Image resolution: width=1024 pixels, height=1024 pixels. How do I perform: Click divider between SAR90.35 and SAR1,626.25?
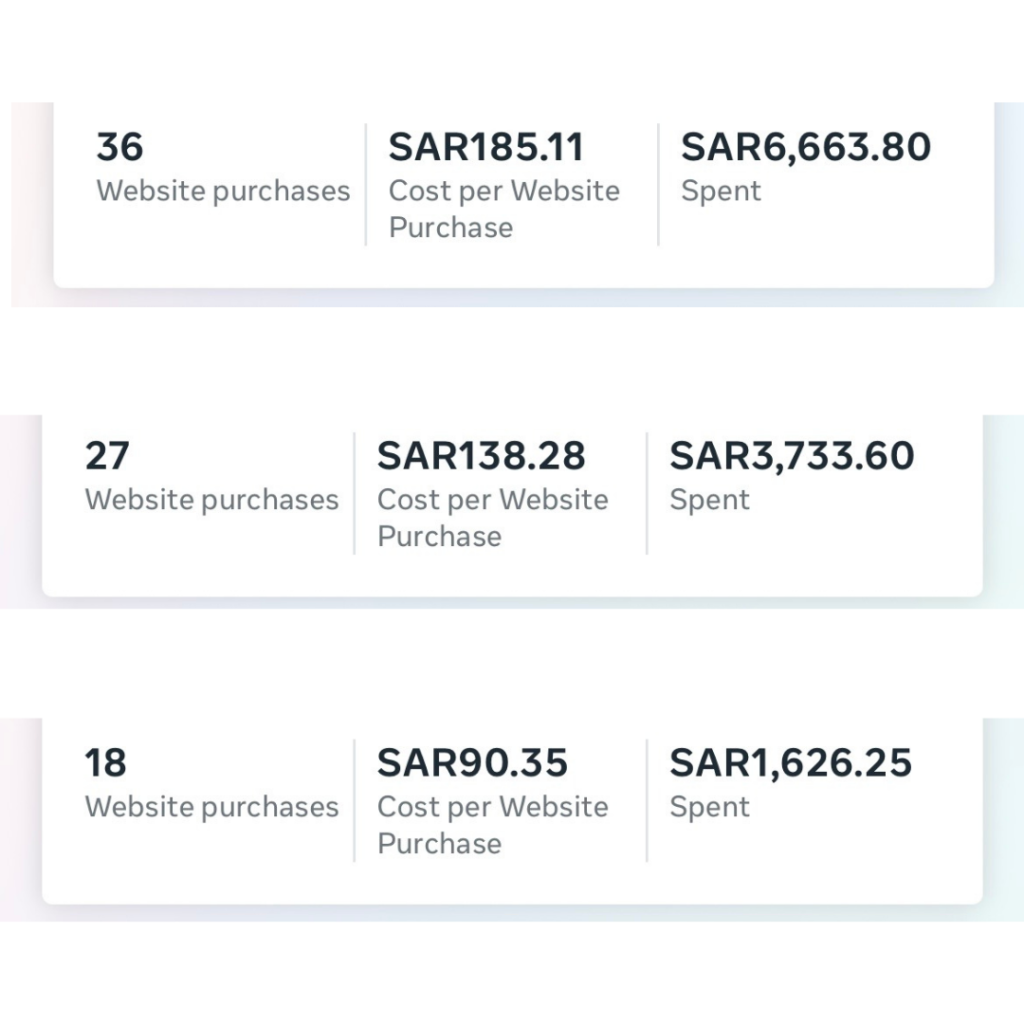tap(647, 801)
